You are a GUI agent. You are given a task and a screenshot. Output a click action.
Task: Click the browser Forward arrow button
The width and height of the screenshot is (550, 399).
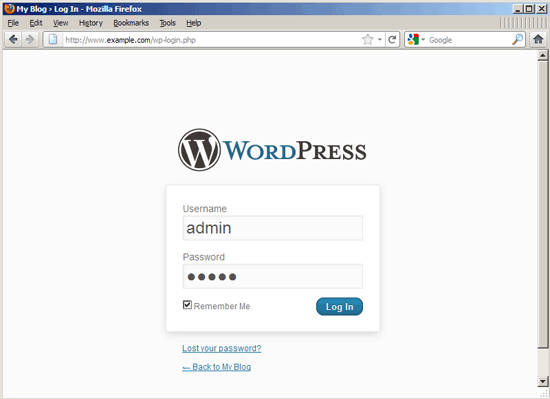(x=30, y=39)
